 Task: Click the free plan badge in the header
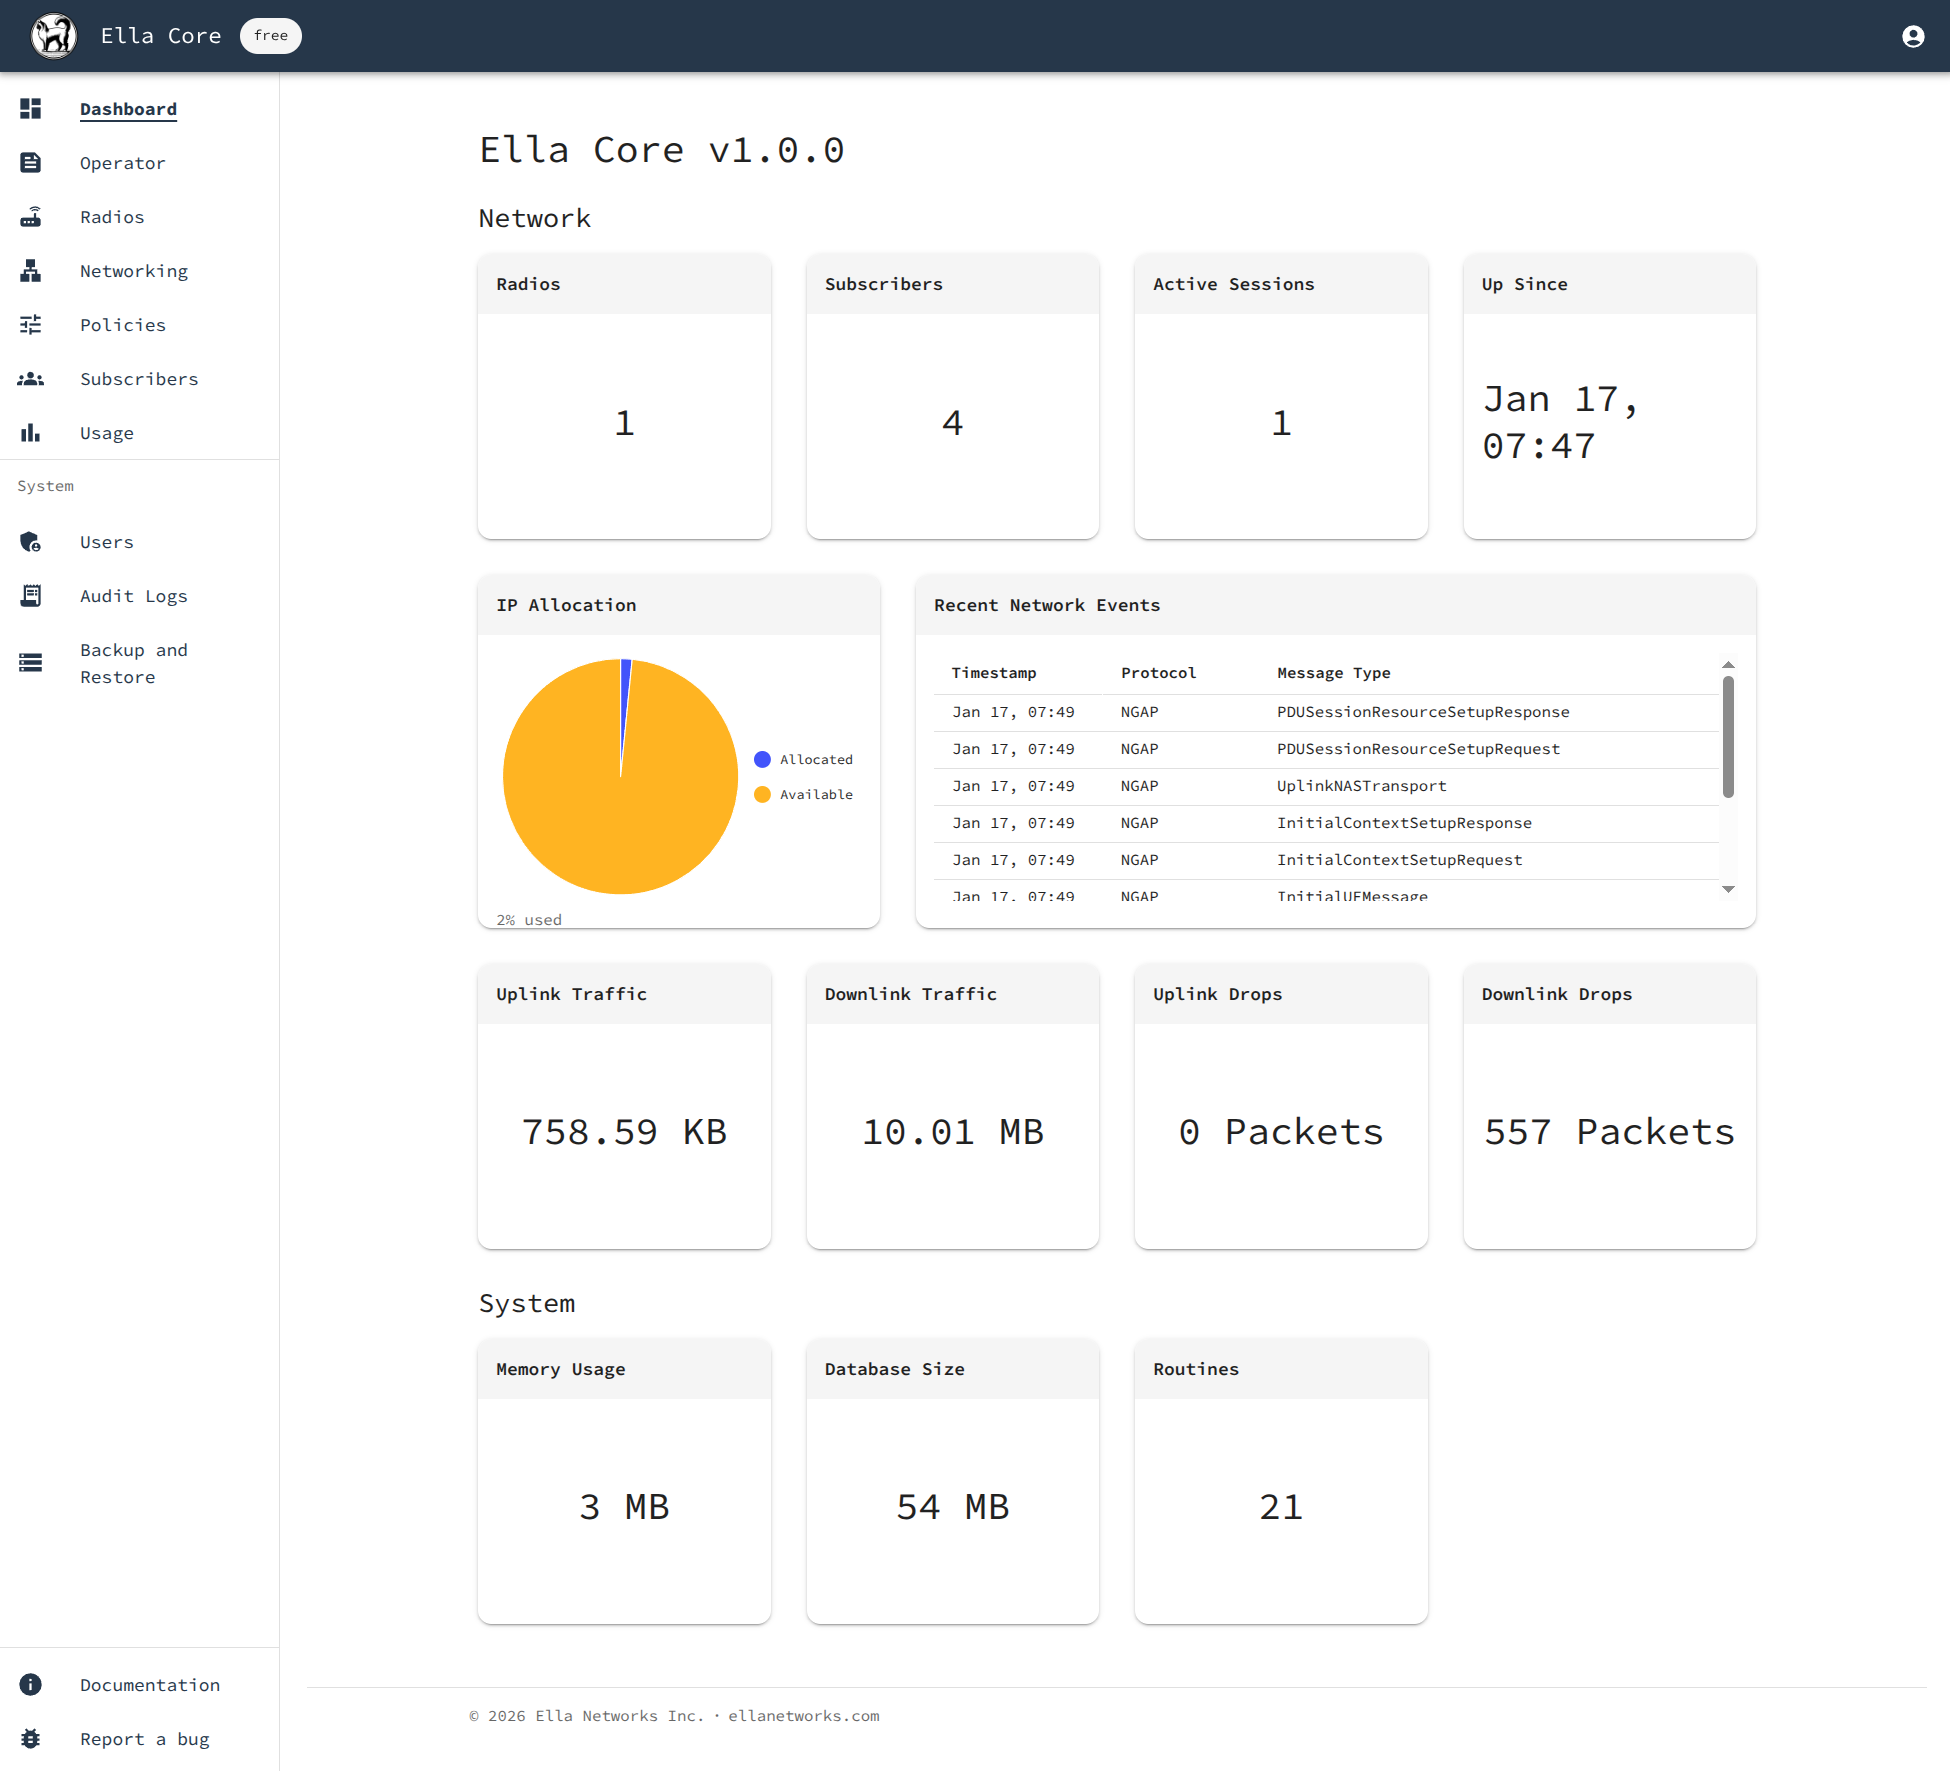270,35
